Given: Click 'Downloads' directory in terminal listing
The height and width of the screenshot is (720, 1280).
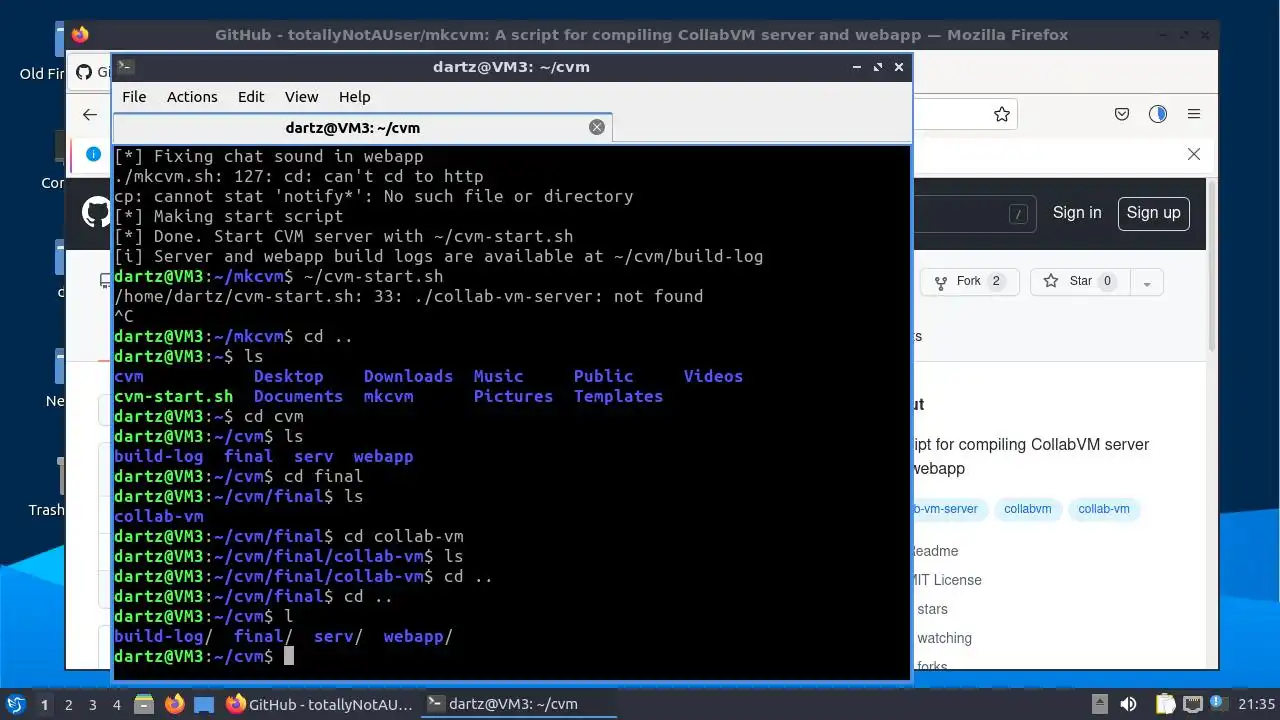Looking at the screenshot, I should click(x=408, y=376).
